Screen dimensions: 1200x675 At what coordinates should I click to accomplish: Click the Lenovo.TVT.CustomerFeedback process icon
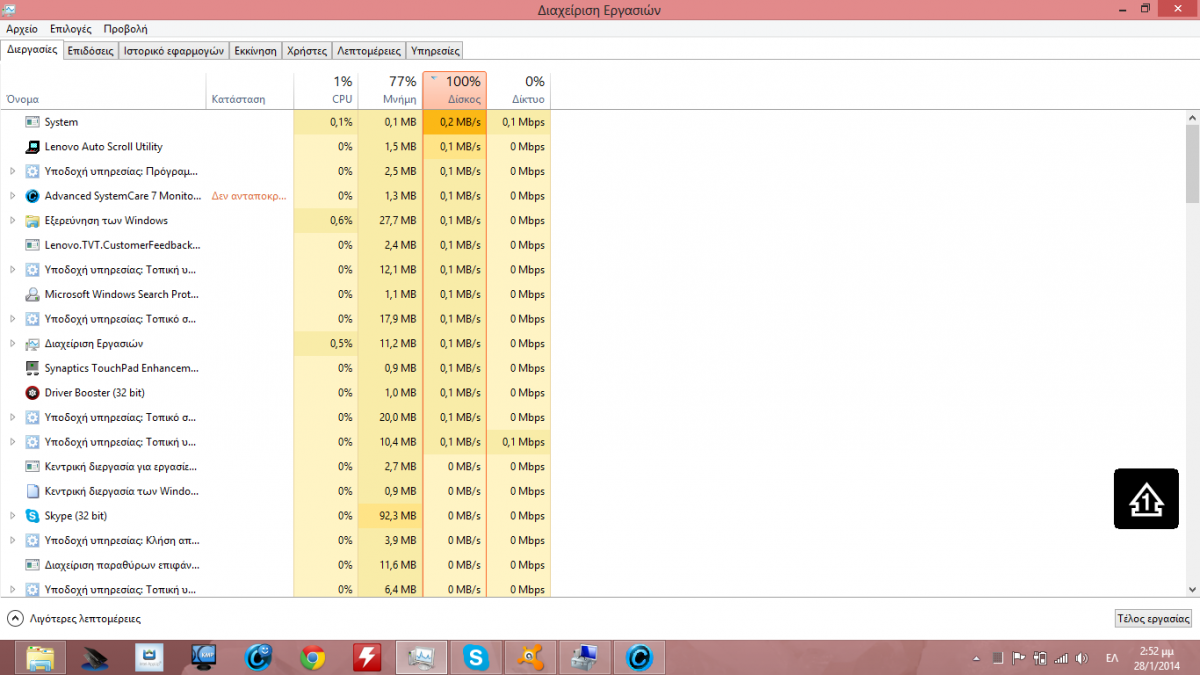(x=32, y=245)
